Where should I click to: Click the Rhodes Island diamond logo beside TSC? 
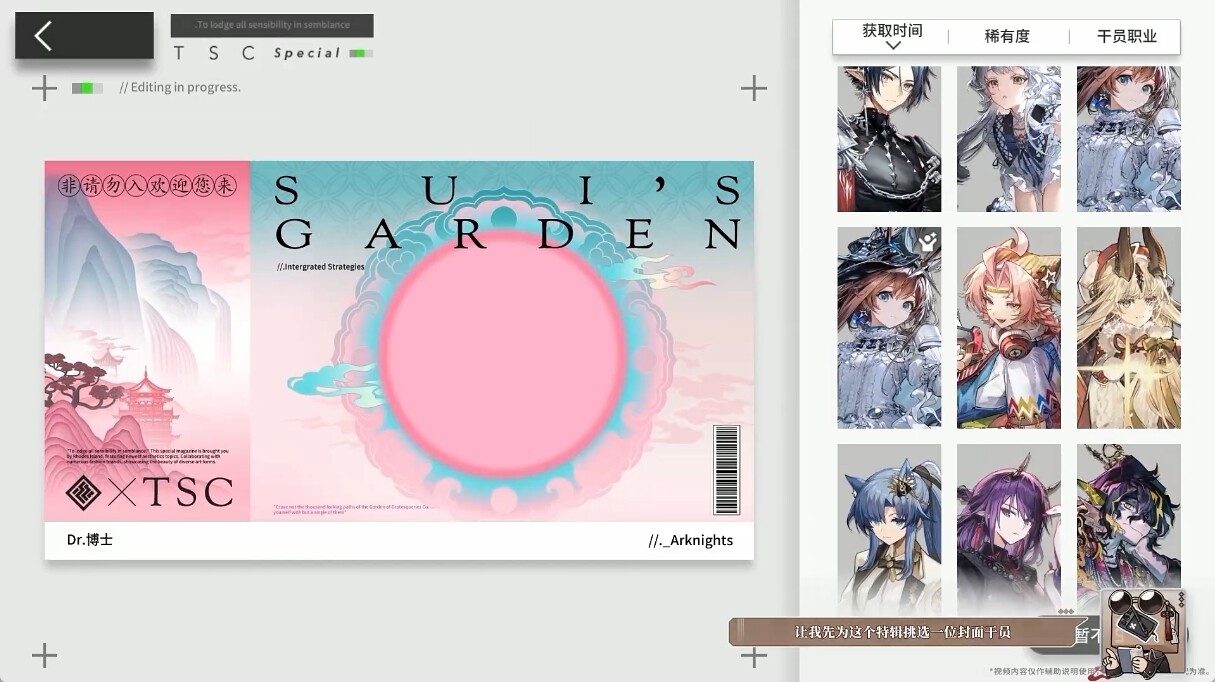(85, 492)
